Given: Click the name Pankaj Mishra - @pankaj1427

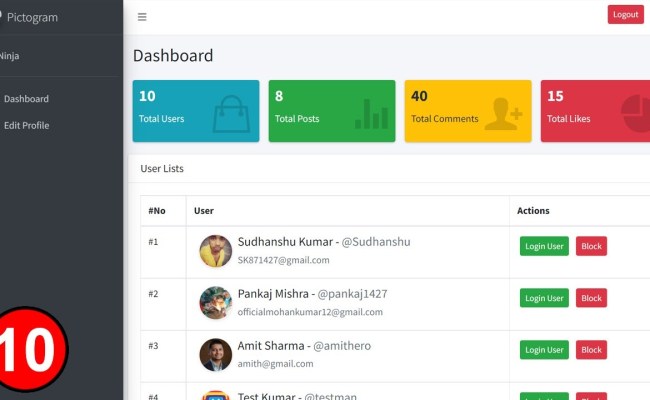Looking at the screenshot, I should click(312, 294).
